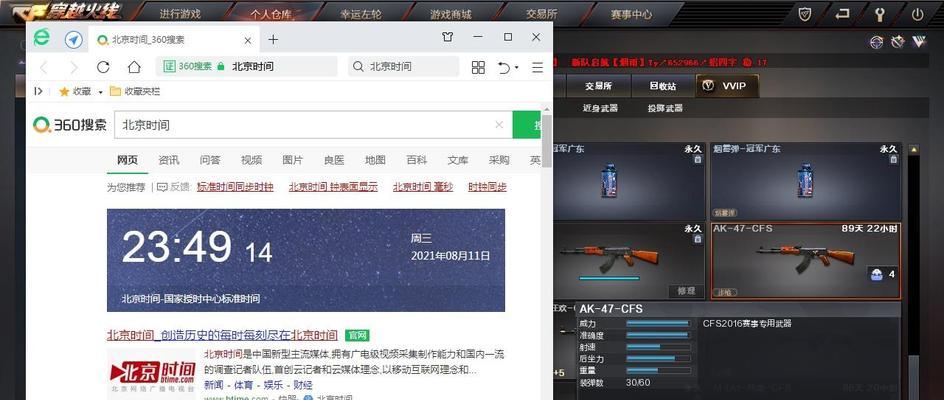The width and height of the screenshot is (944, 400).
Task: Open the browser apps grid icon
Action: pyautogui.click(x=478, y=67)
